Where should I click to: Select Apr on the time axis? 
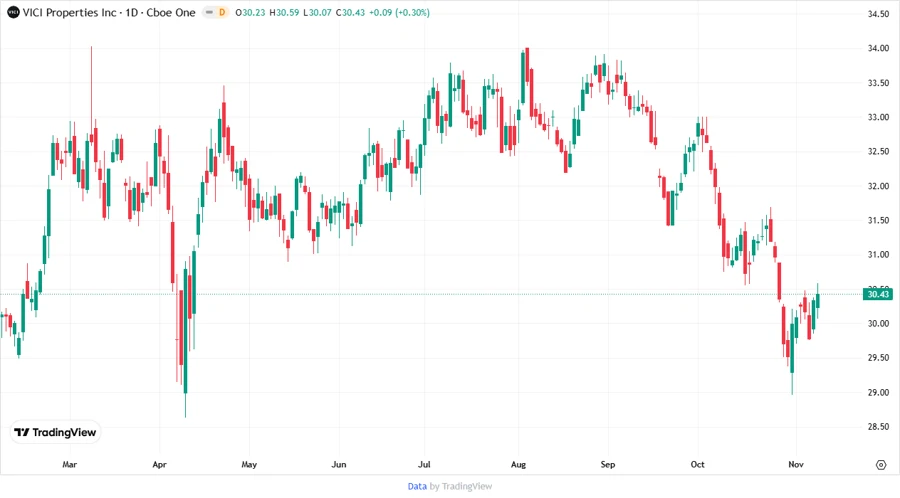click(160, 464)
